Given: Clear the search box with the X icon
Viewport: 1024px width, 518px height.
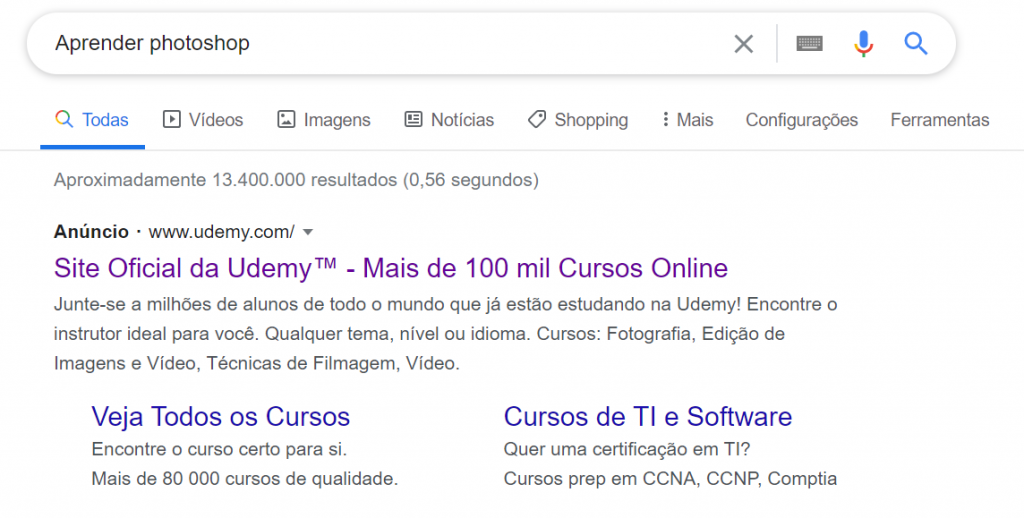Looking at the screenshot, I should tap(743, 44).
